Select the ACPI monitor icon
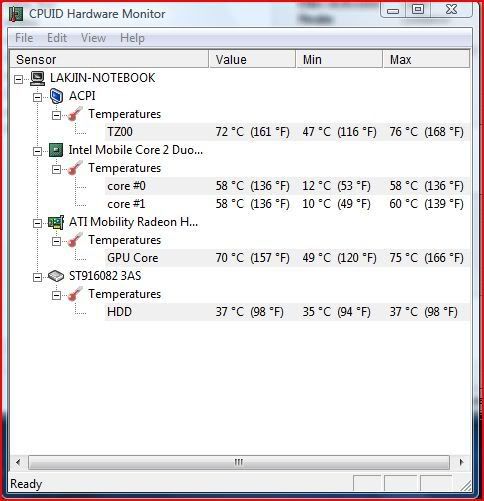Viewport: 484px width, 501px height. tap(56, 96)
